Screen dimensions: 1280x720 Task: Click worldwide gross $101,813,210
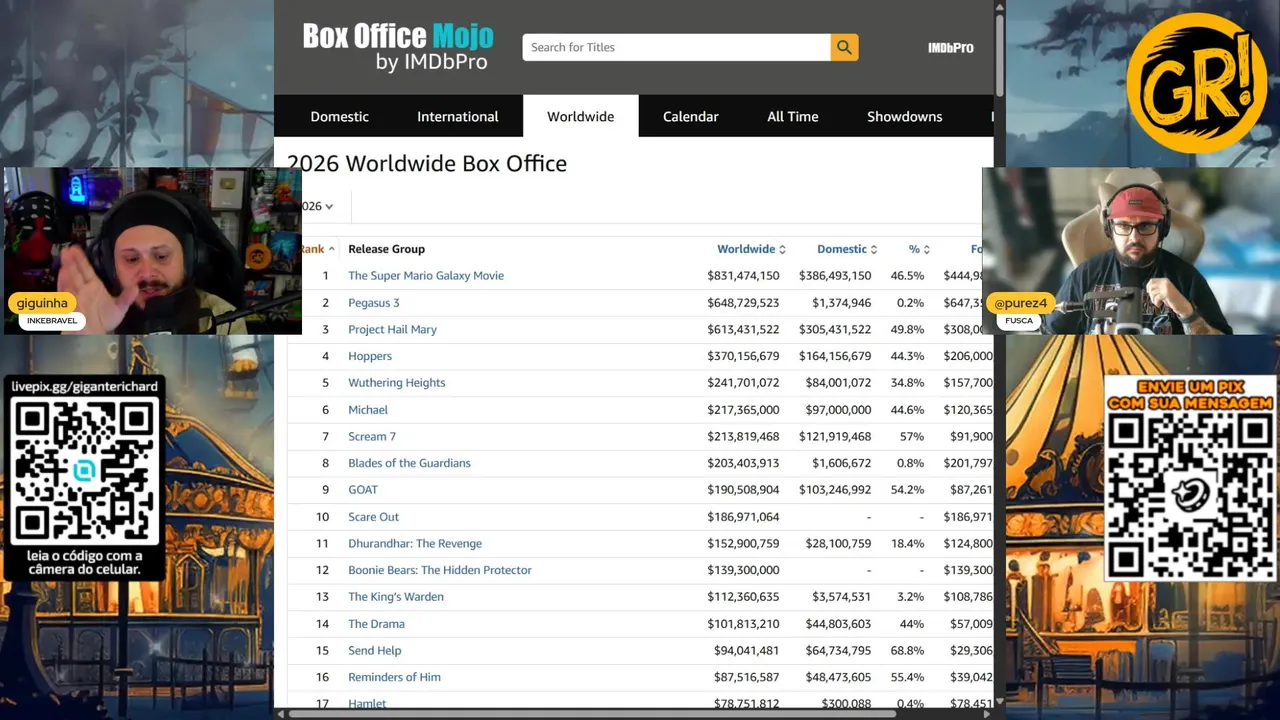pos(743,624)
